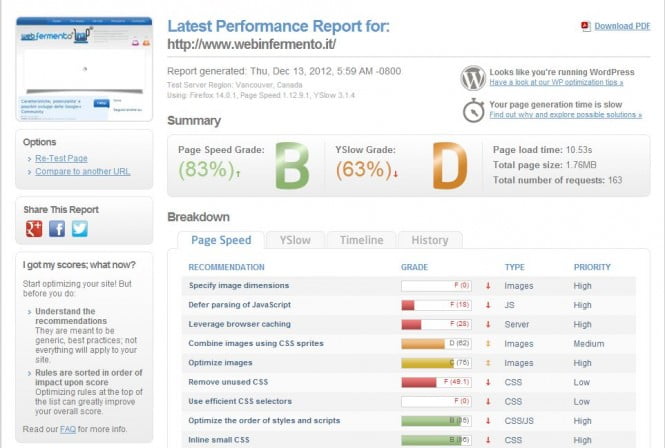The height and width of the screenshot is (448, 665).
Task: Click the Google+ share icon
Action: point(34,229)
